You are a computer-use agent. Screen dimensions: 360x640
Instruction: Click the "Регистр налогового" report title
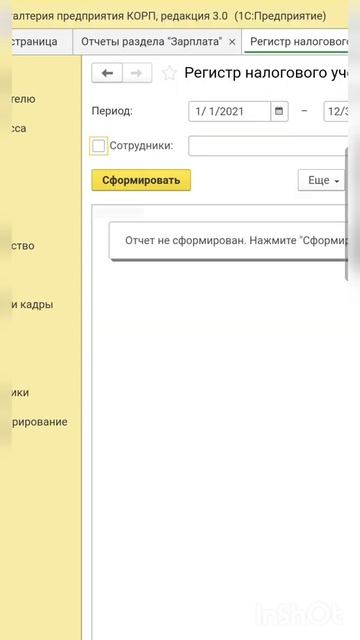(266, 73)
